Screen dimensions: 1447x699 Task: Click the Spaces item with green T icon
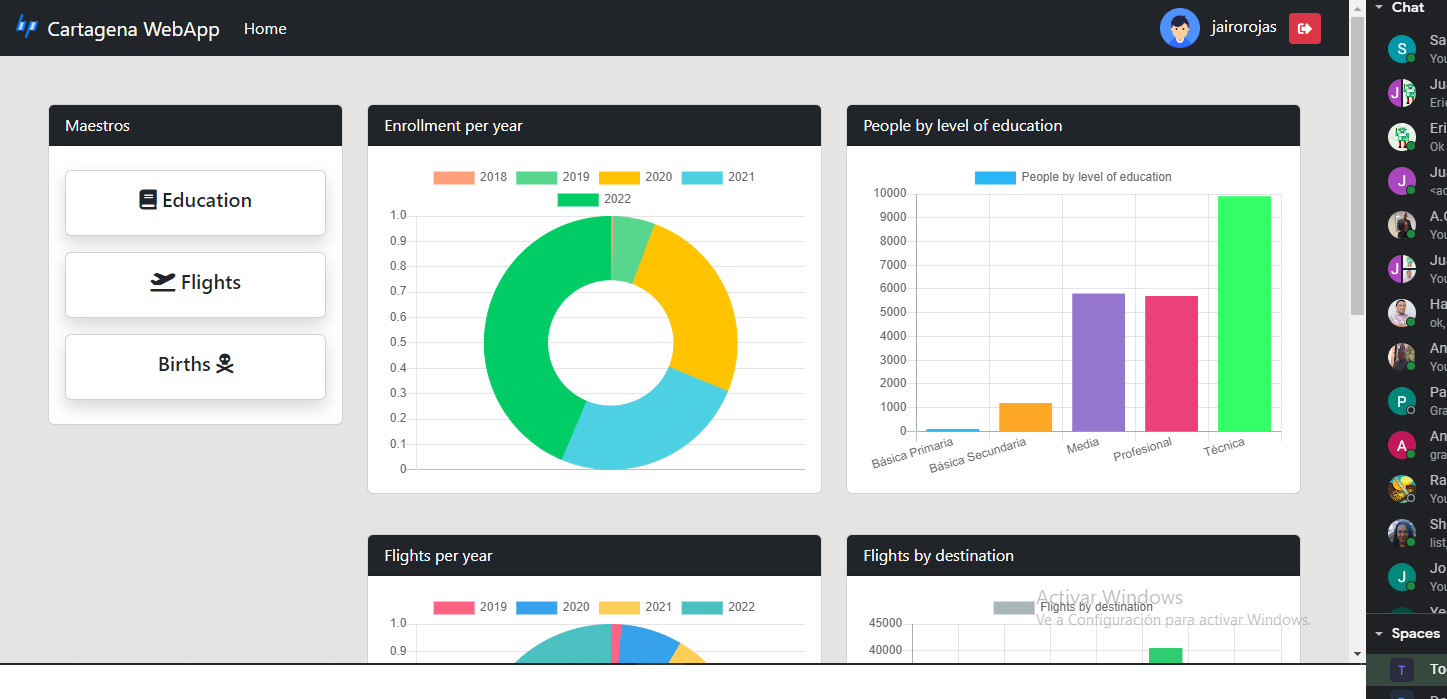pos(1401,668)
